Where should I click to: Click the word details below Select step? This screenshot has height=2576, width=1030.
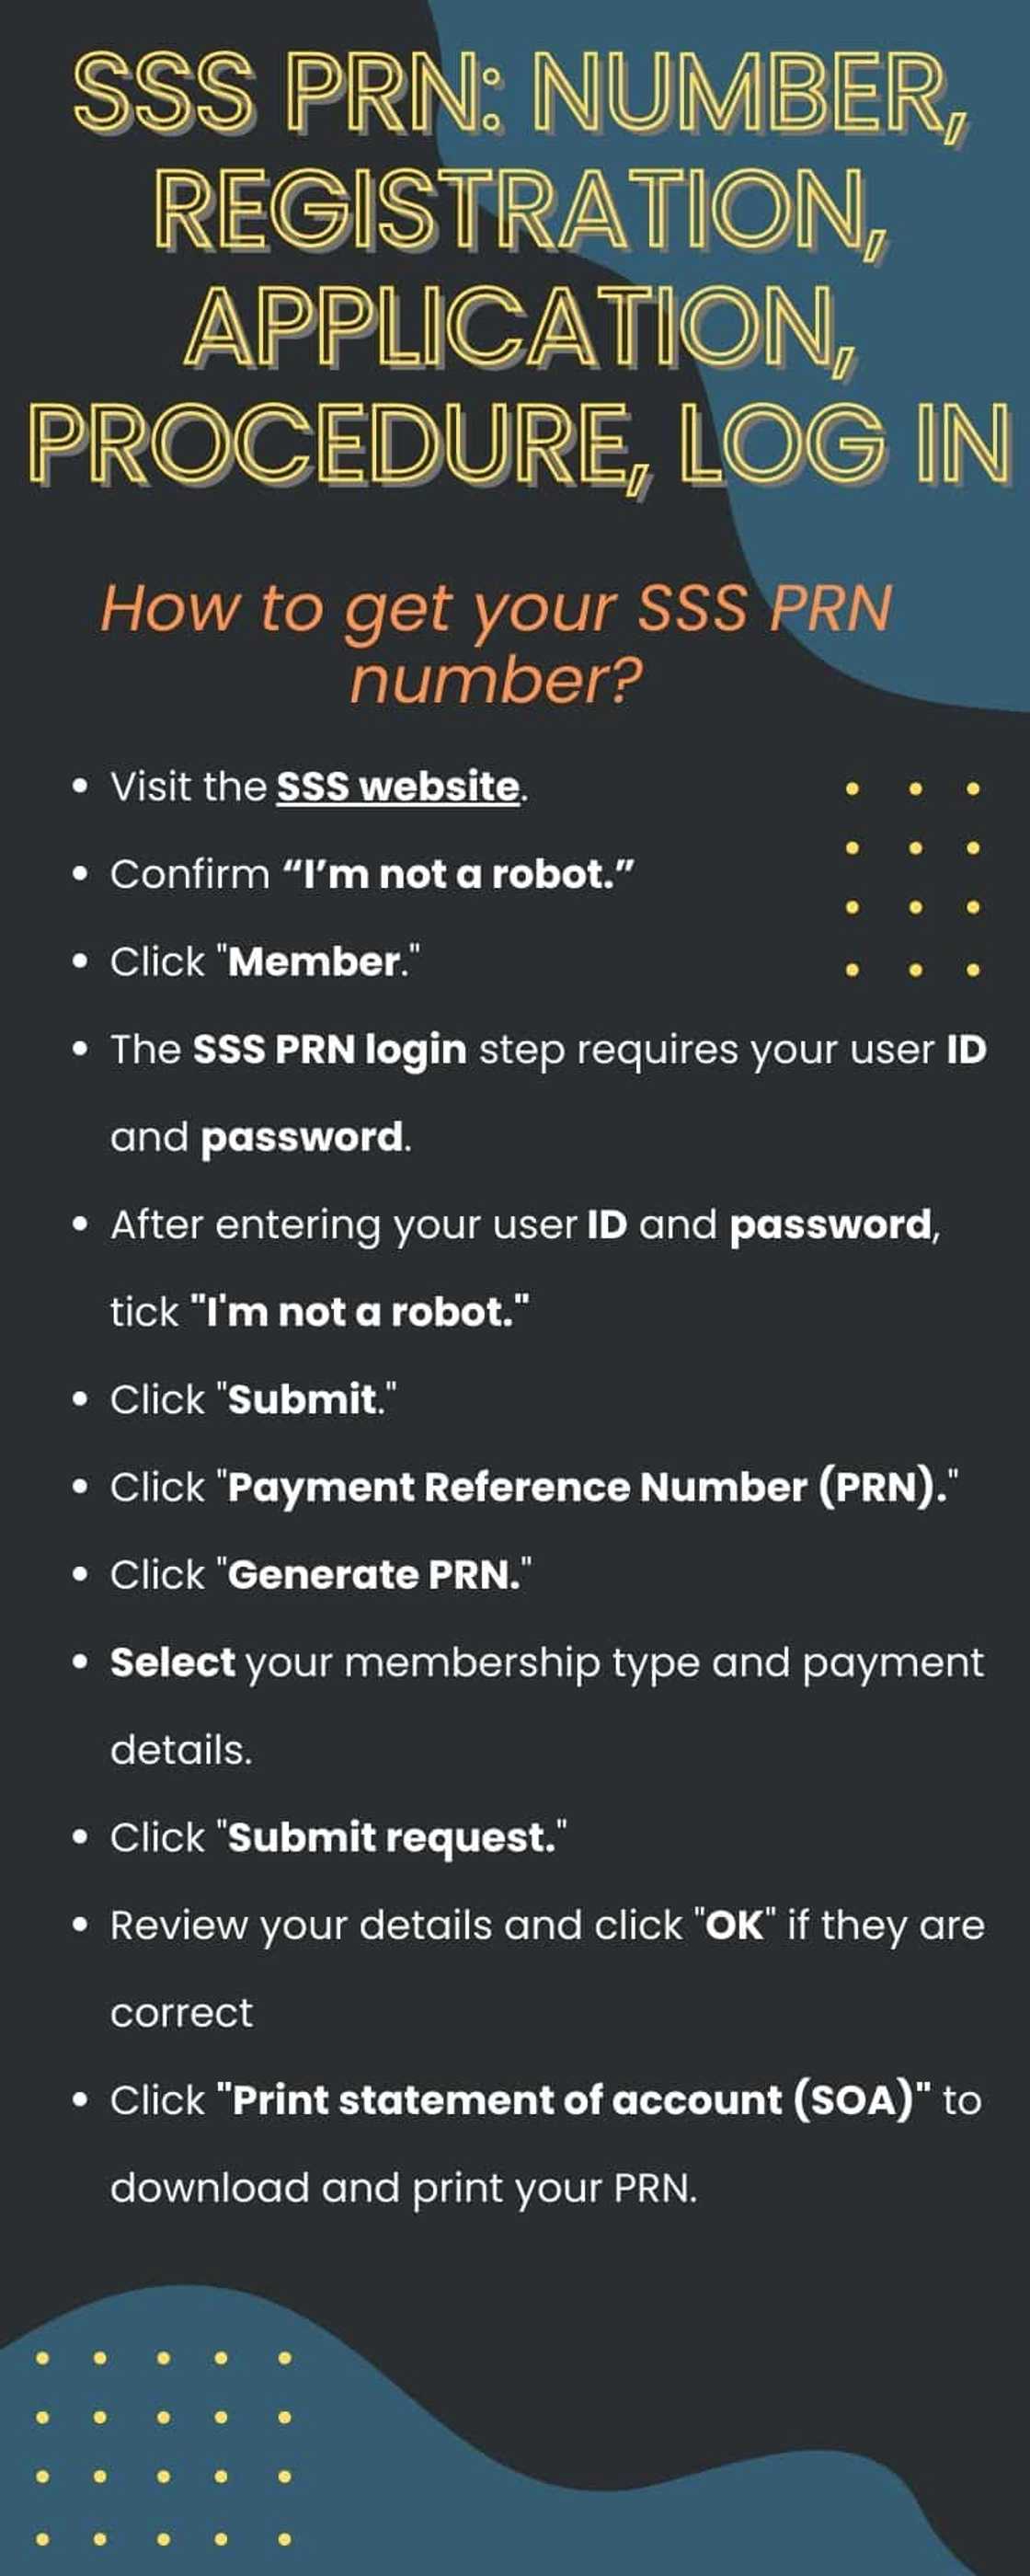[181, 1750]
